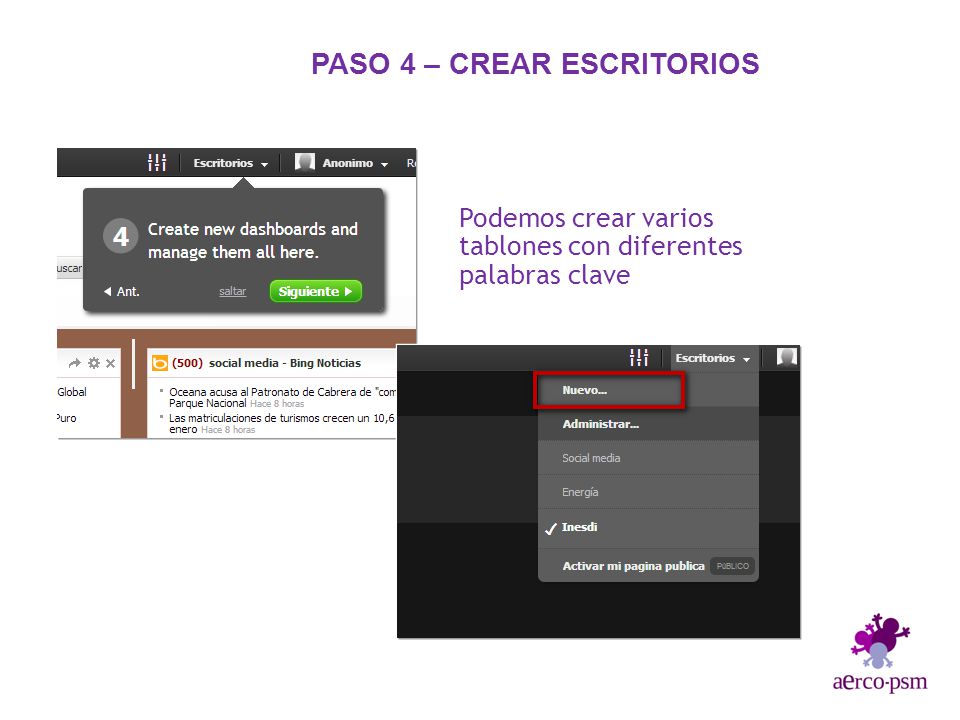Click the 'Global' entry in left widget
960x720 pixels.
pos(72,392)
